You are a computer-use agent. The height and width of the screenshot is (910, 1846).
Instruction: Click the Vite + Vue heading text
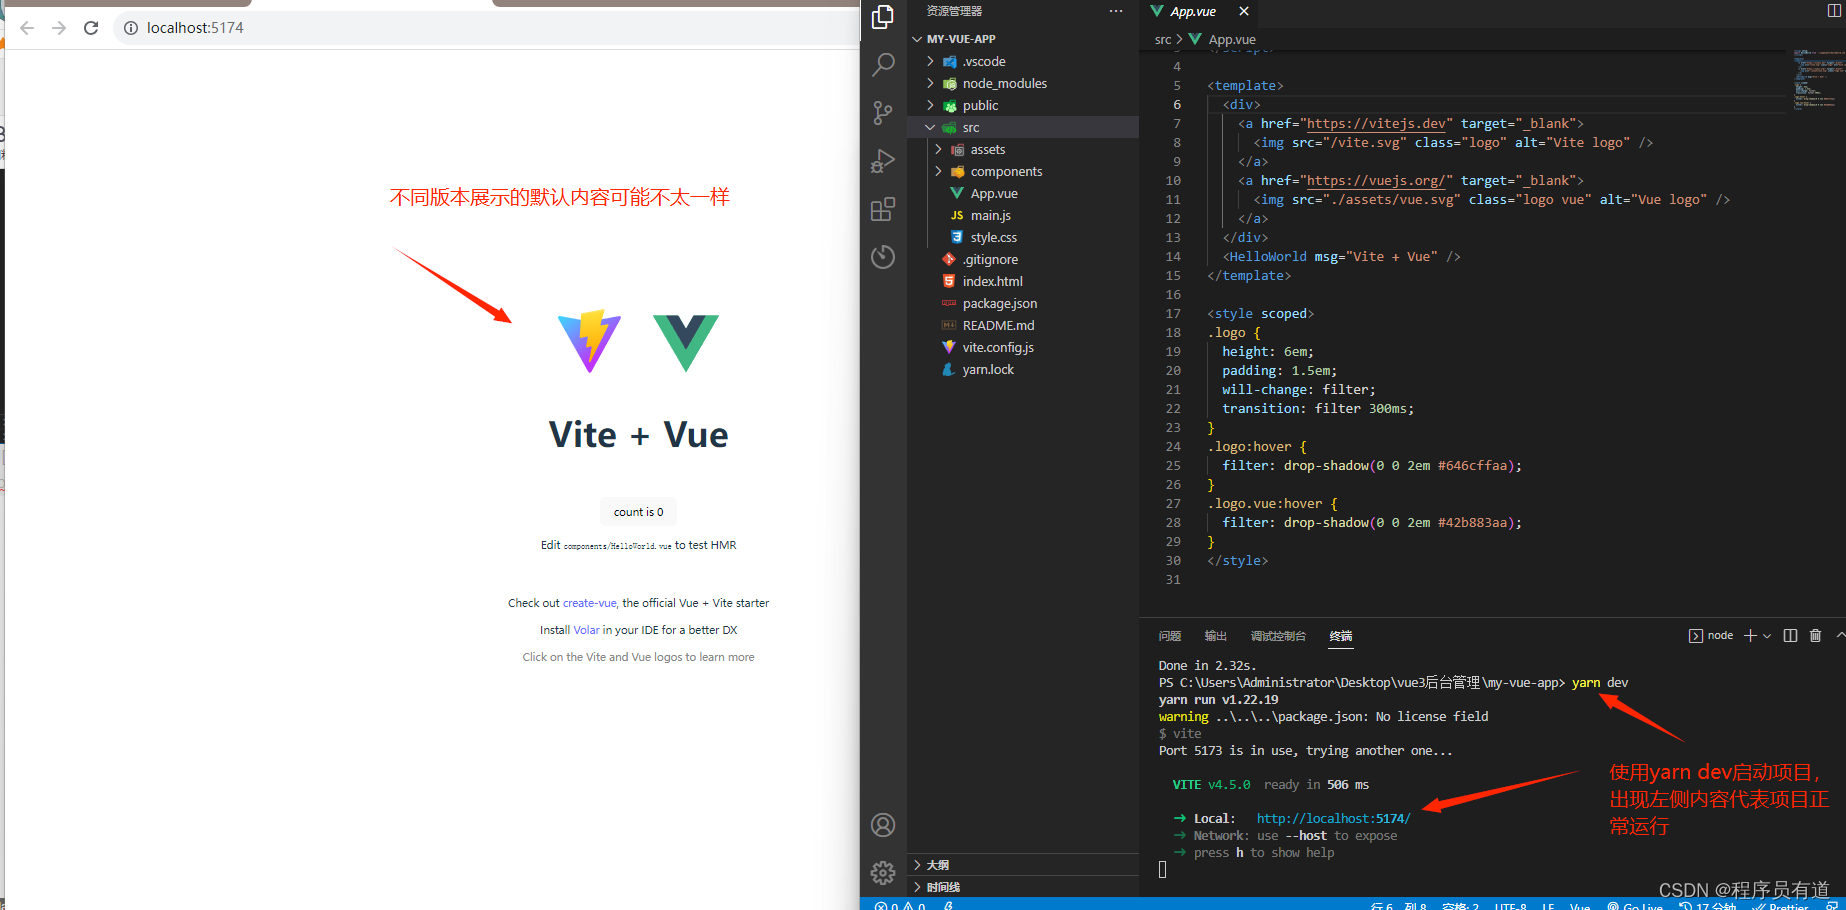(638, 434)
